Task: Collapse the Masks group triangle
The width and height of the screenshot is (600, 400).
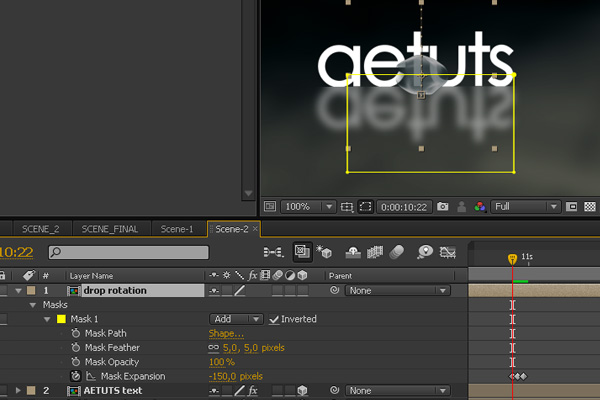Action: (33, 305)
